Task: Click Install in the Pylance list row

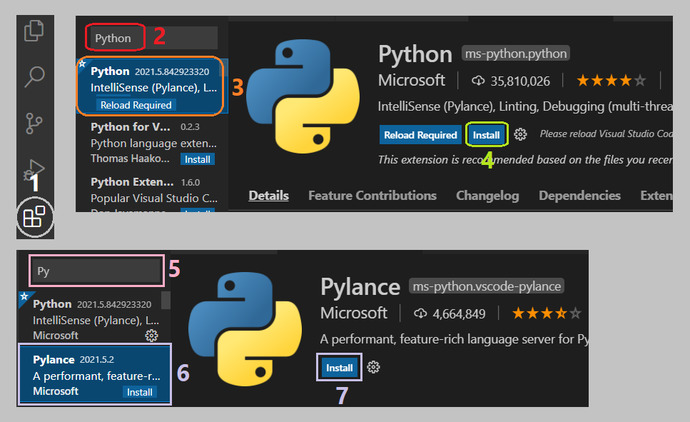Action: (x=139, y=392)
